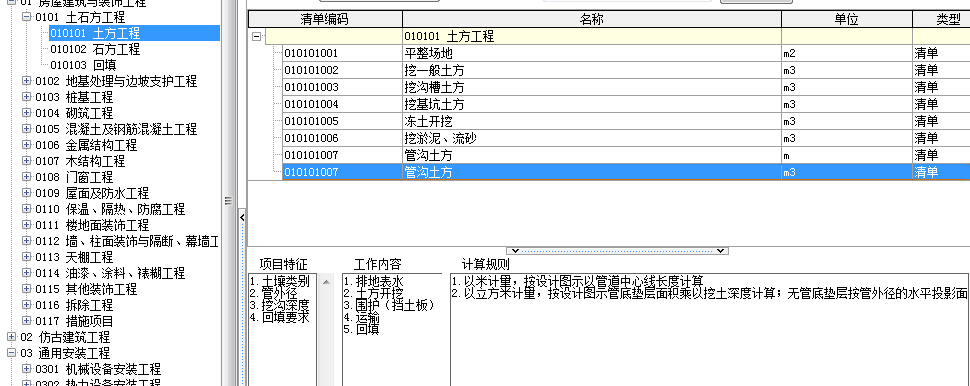Click 回填 in 工作内容 list
The image size is (970, 386).
click(362, 329)
